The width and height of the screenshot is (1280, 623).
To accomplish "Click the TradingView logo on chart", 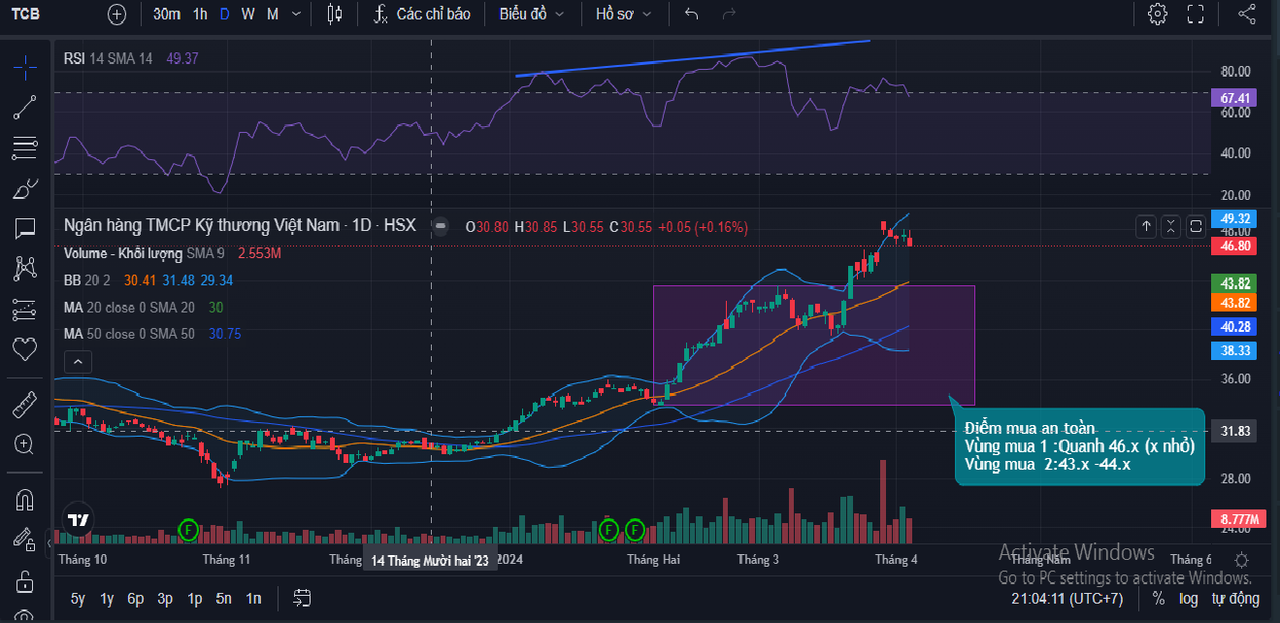I will tap(77, 520).
